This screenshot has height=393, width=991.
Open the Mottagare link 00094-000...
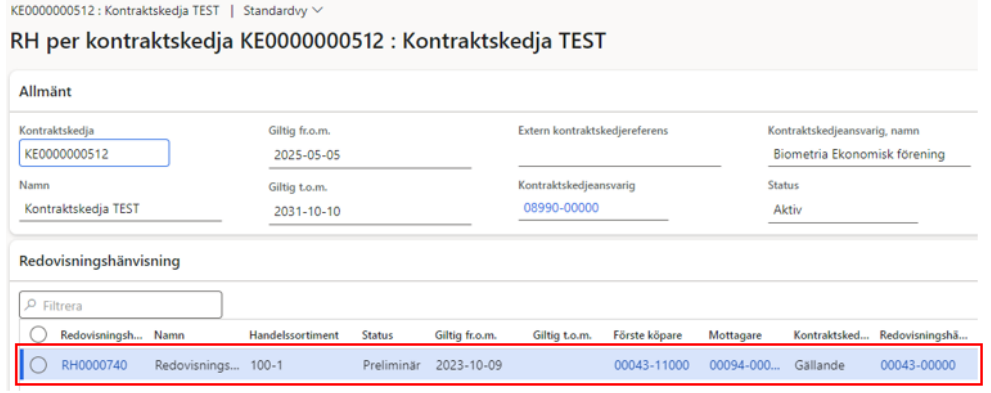[x=745, y=365]
